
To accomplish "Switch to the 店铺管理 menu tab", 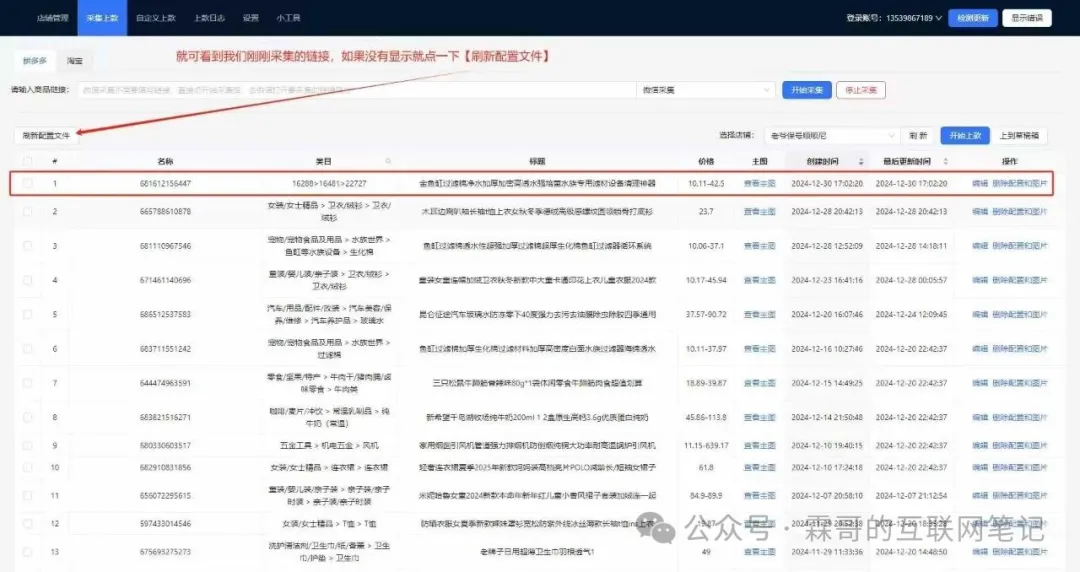I will 53,18.
